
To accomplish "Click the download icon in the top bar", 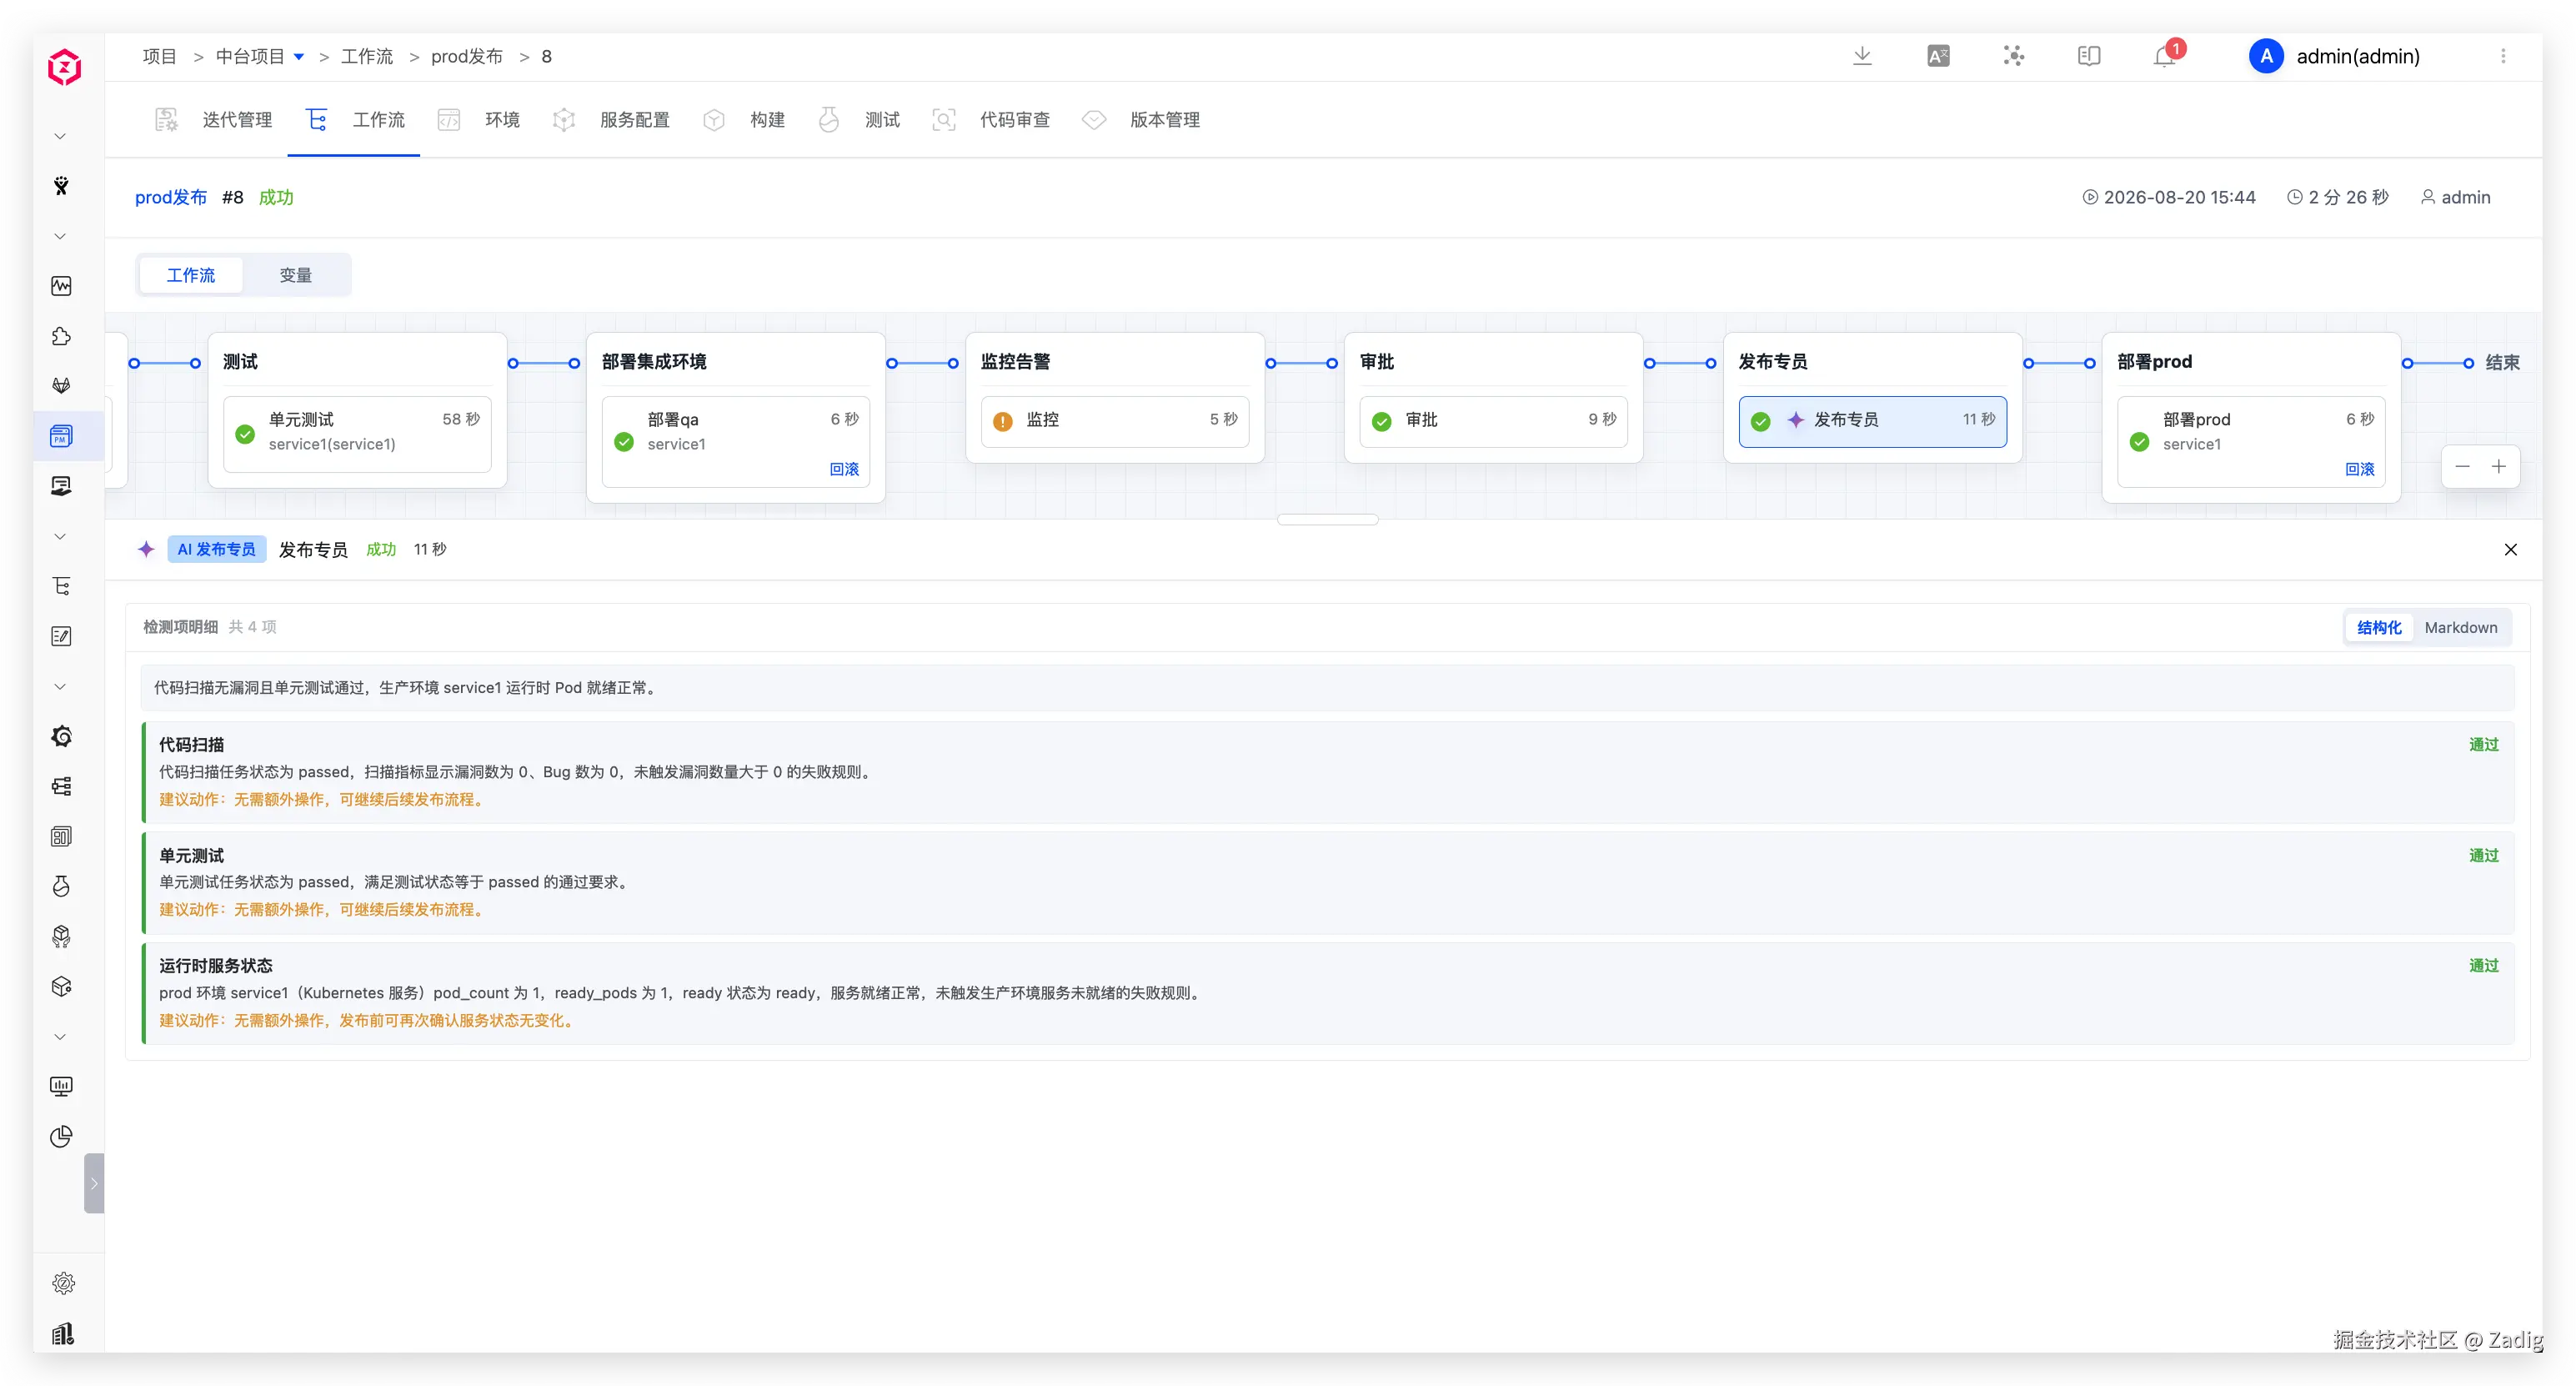I will [x=1862, y=56].
